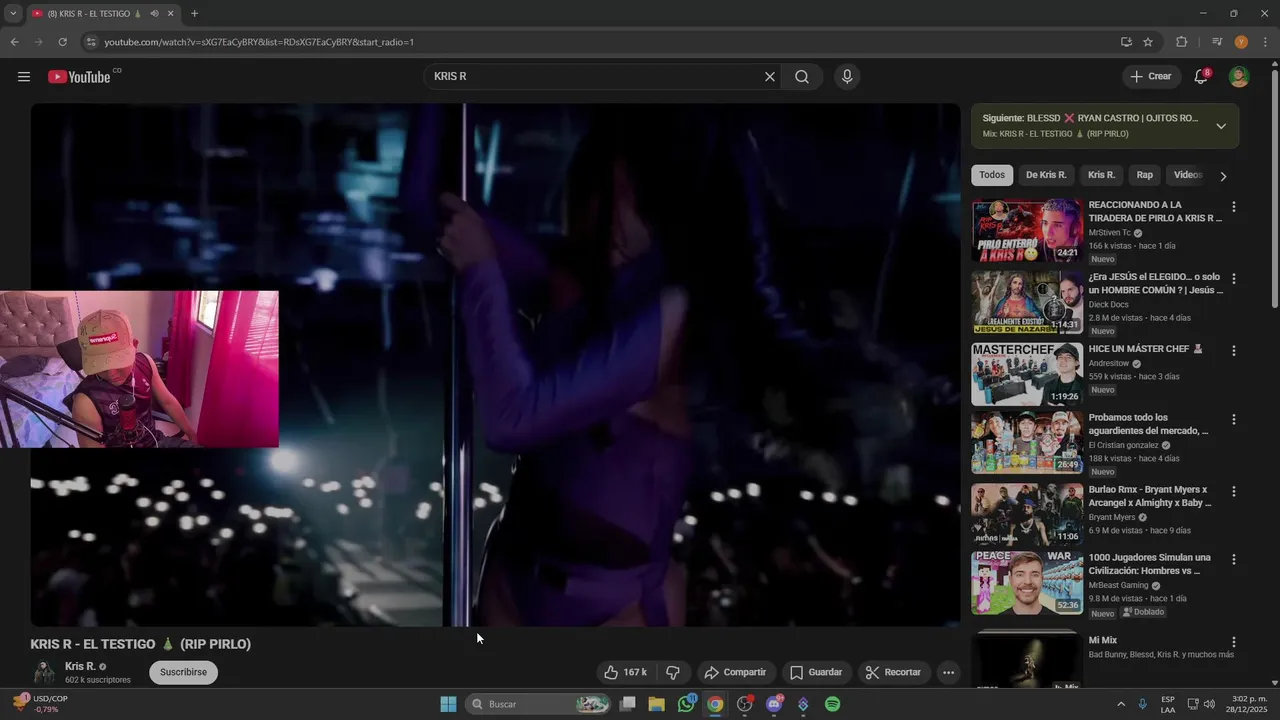The height and width of the screenshot is (720, 1280).
Task: Open the MASTERCHEF video thumbnail
Action: coord(1027,374)
